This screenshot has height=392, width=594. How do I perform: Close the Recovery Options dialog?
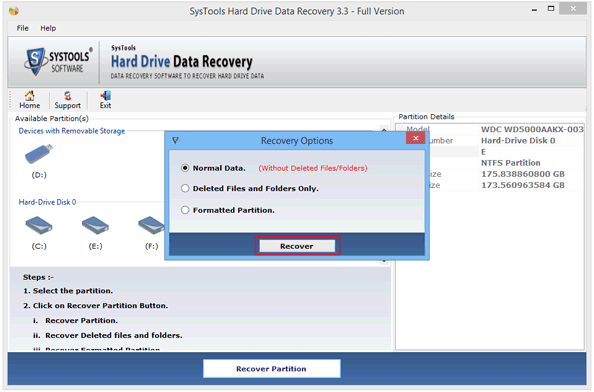click(415, 138)
